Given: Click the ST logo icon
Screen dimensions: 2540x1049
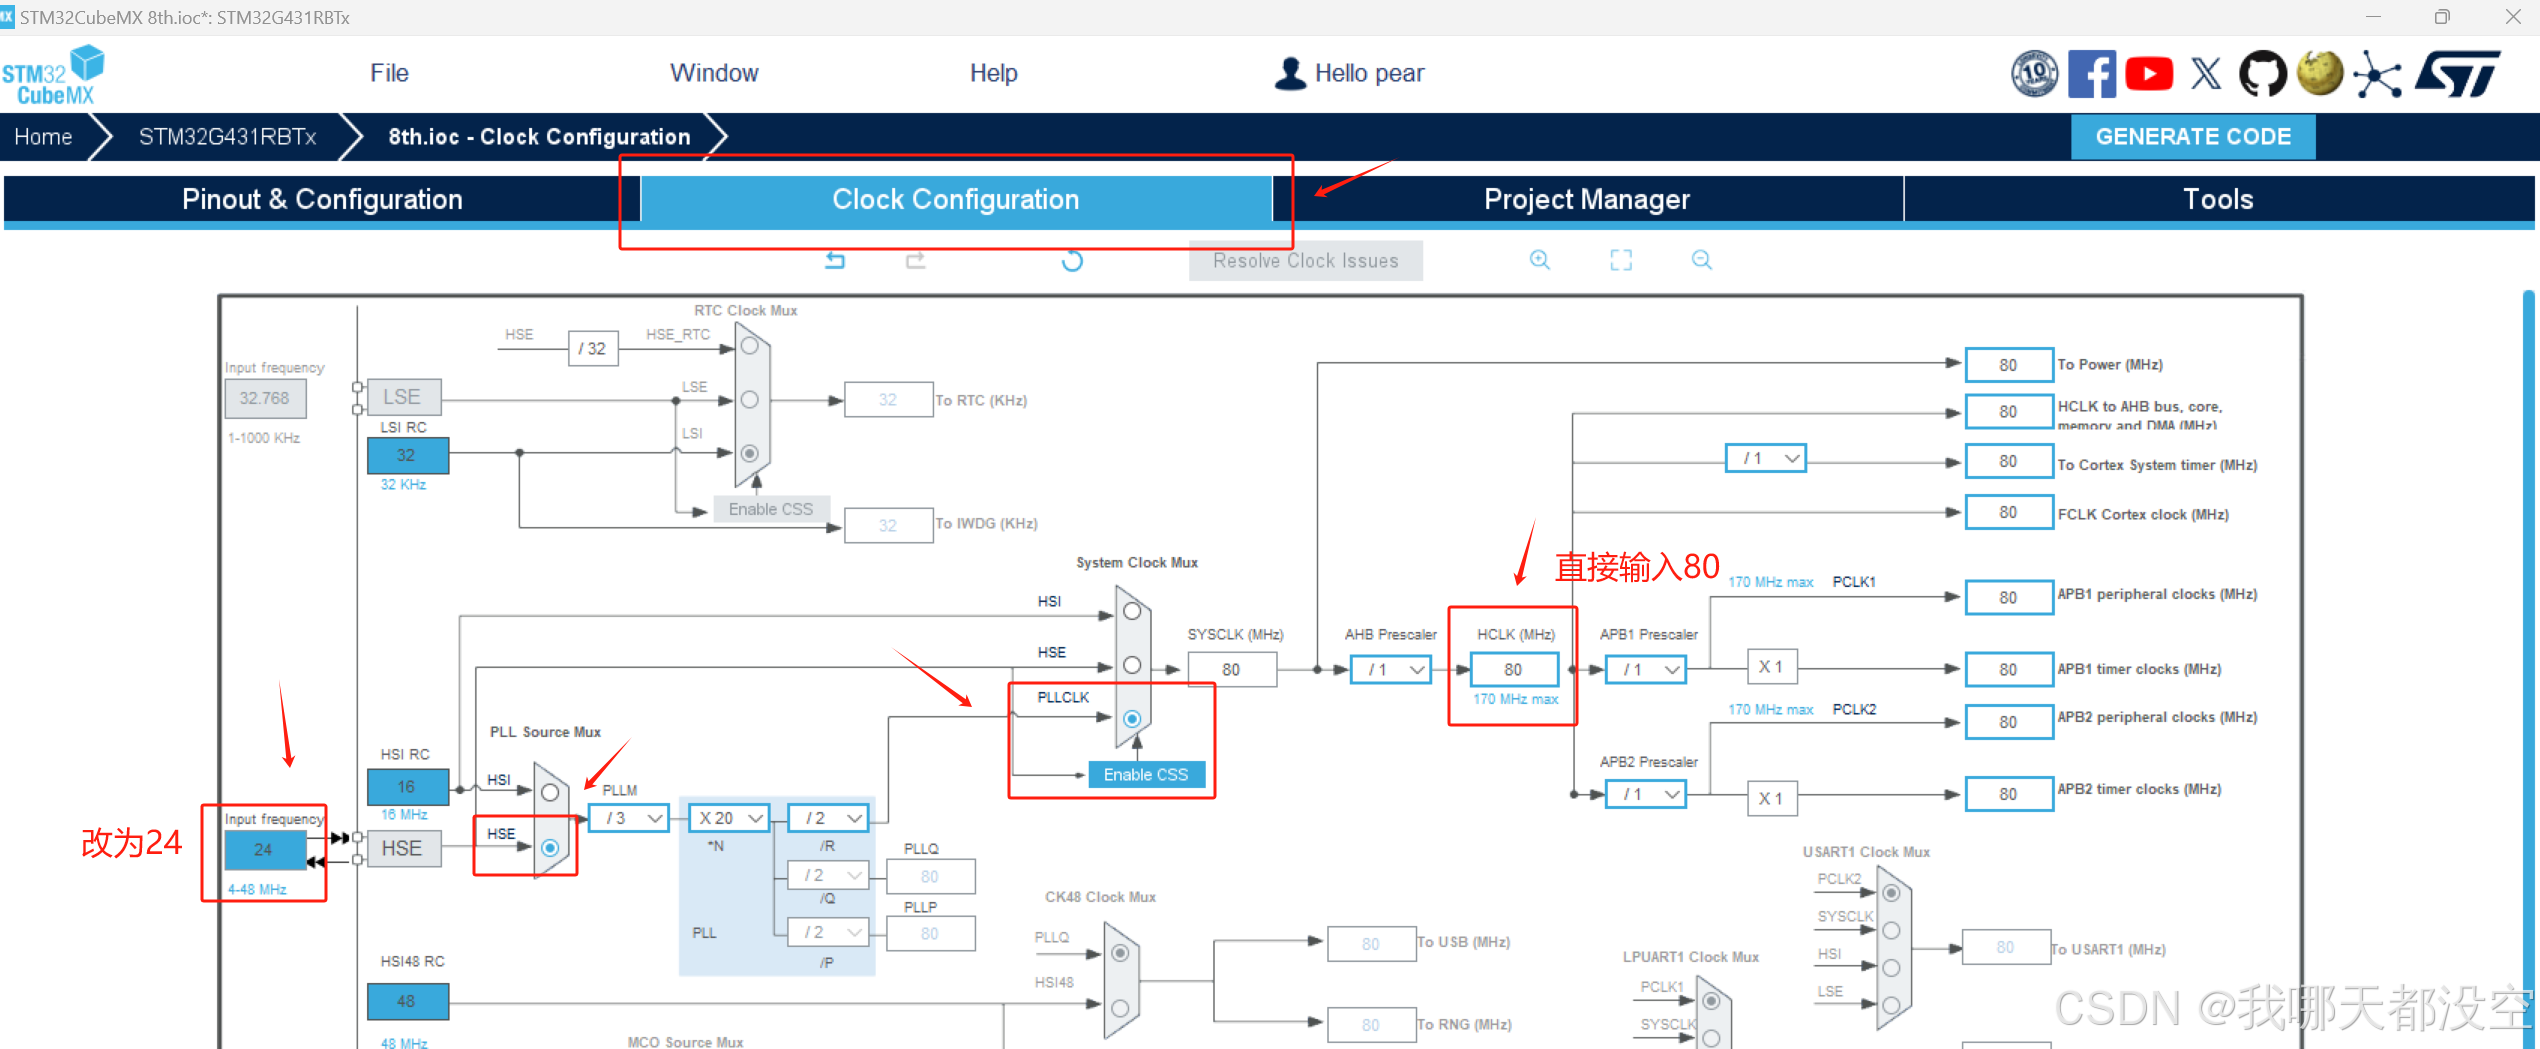Looking at the screenshot, I should click(x=2458, y=73).
